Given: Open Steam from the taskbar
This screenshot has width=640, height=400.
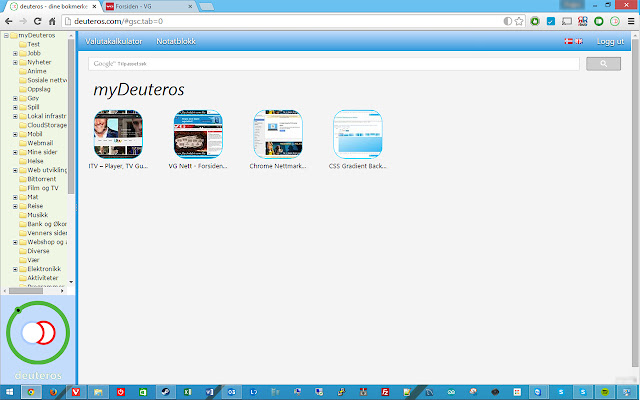Looking at the screenshot, I should [x=165, y=392].
